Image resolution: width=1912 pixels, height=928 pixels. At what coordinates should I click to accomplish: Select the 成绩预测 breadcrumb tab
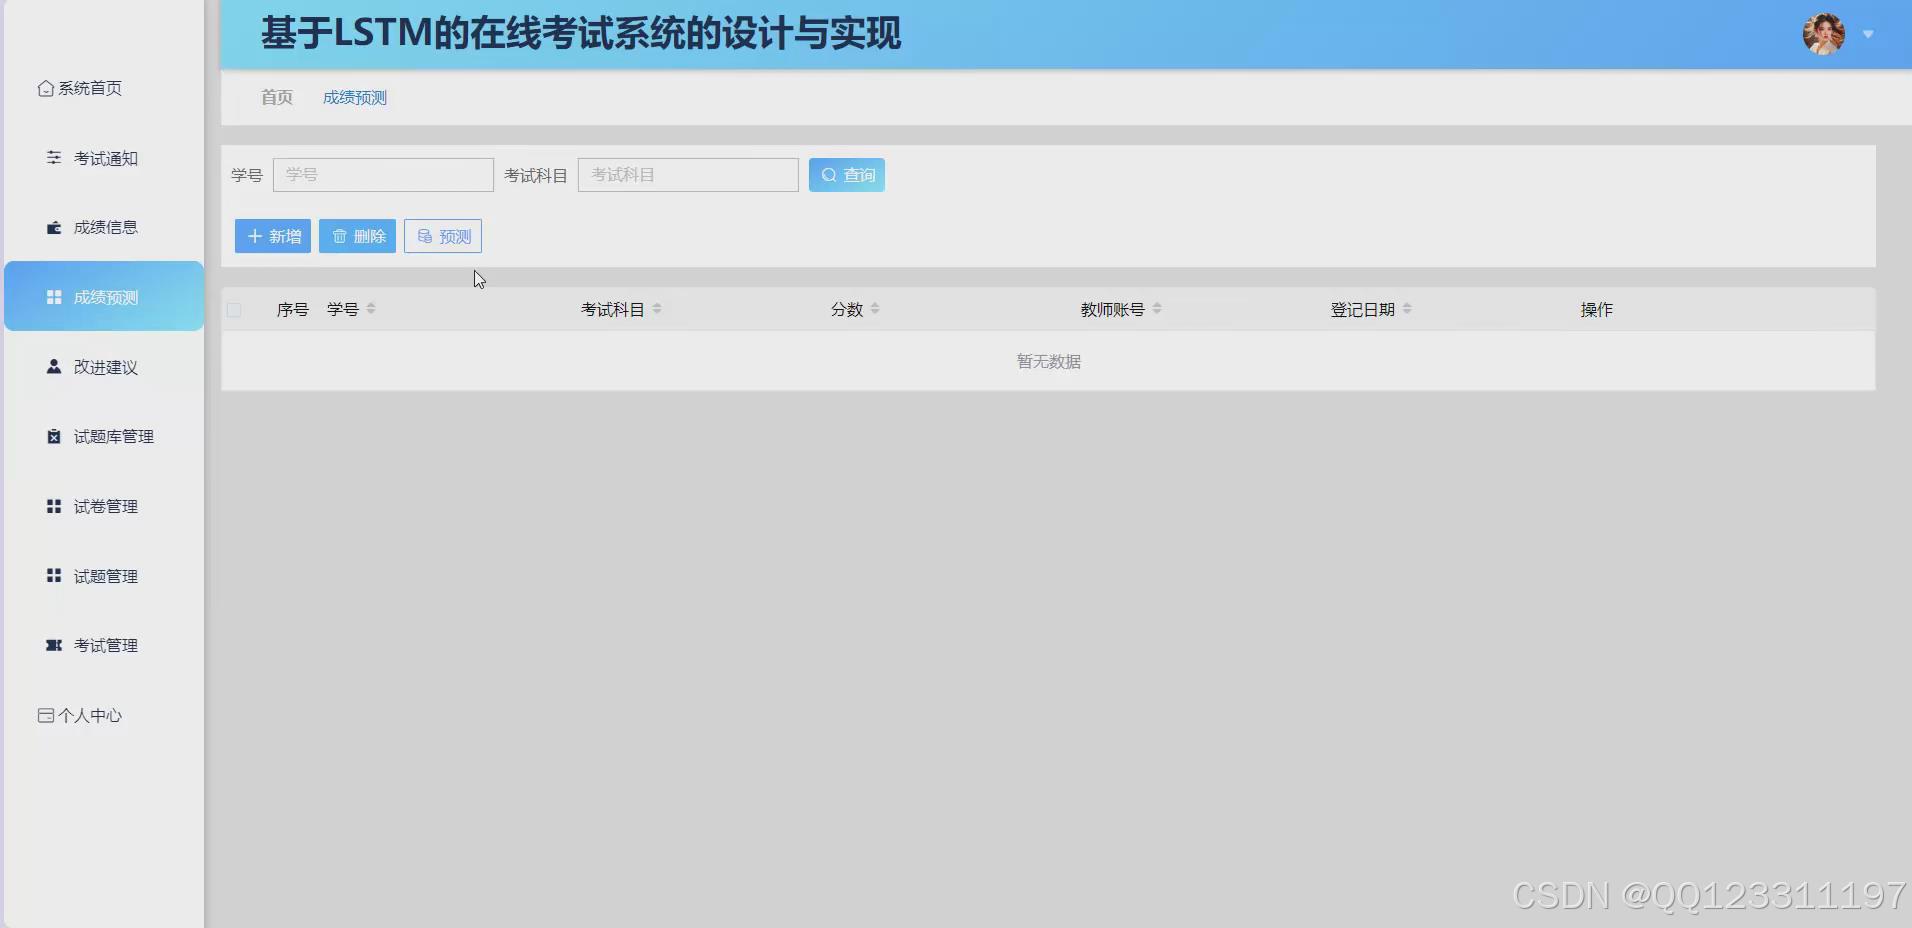pos(355,97)
